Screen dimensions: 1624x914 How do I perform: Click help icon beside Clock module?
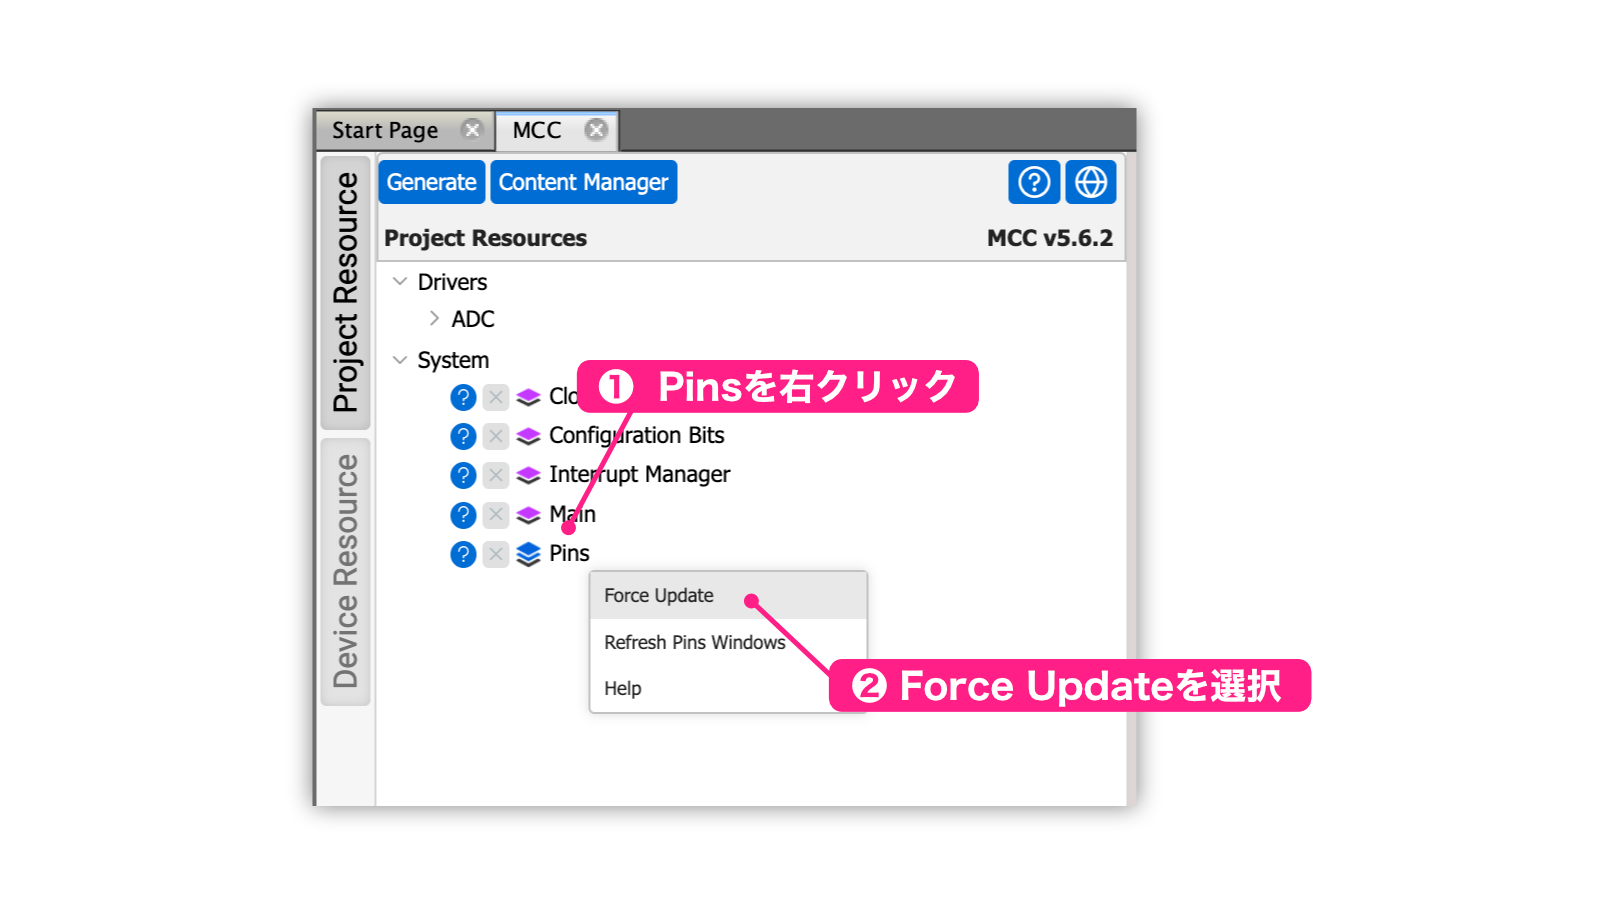click(x=463, y=397)
